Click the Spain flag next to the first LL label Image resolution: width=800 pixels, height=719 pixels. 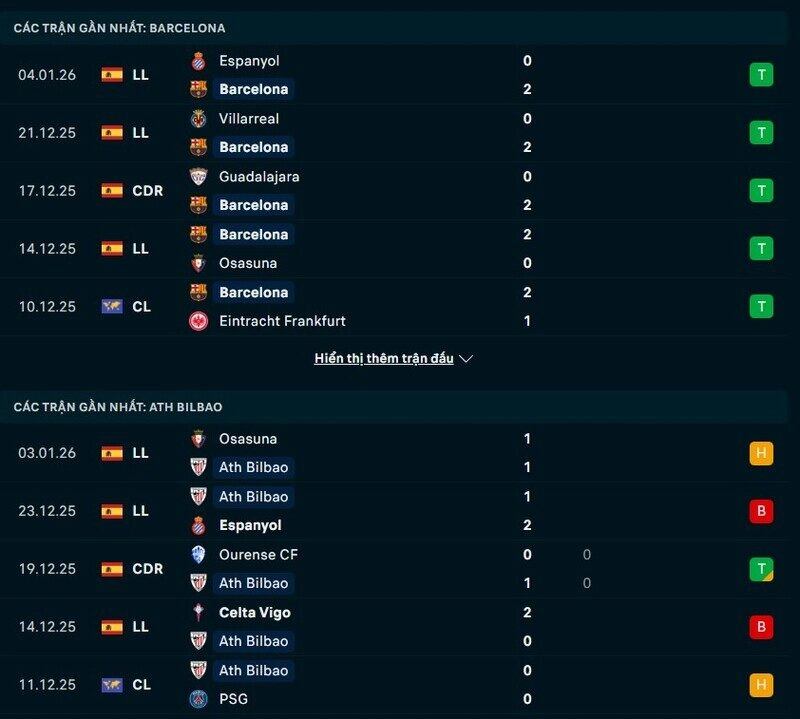[112, 74]
